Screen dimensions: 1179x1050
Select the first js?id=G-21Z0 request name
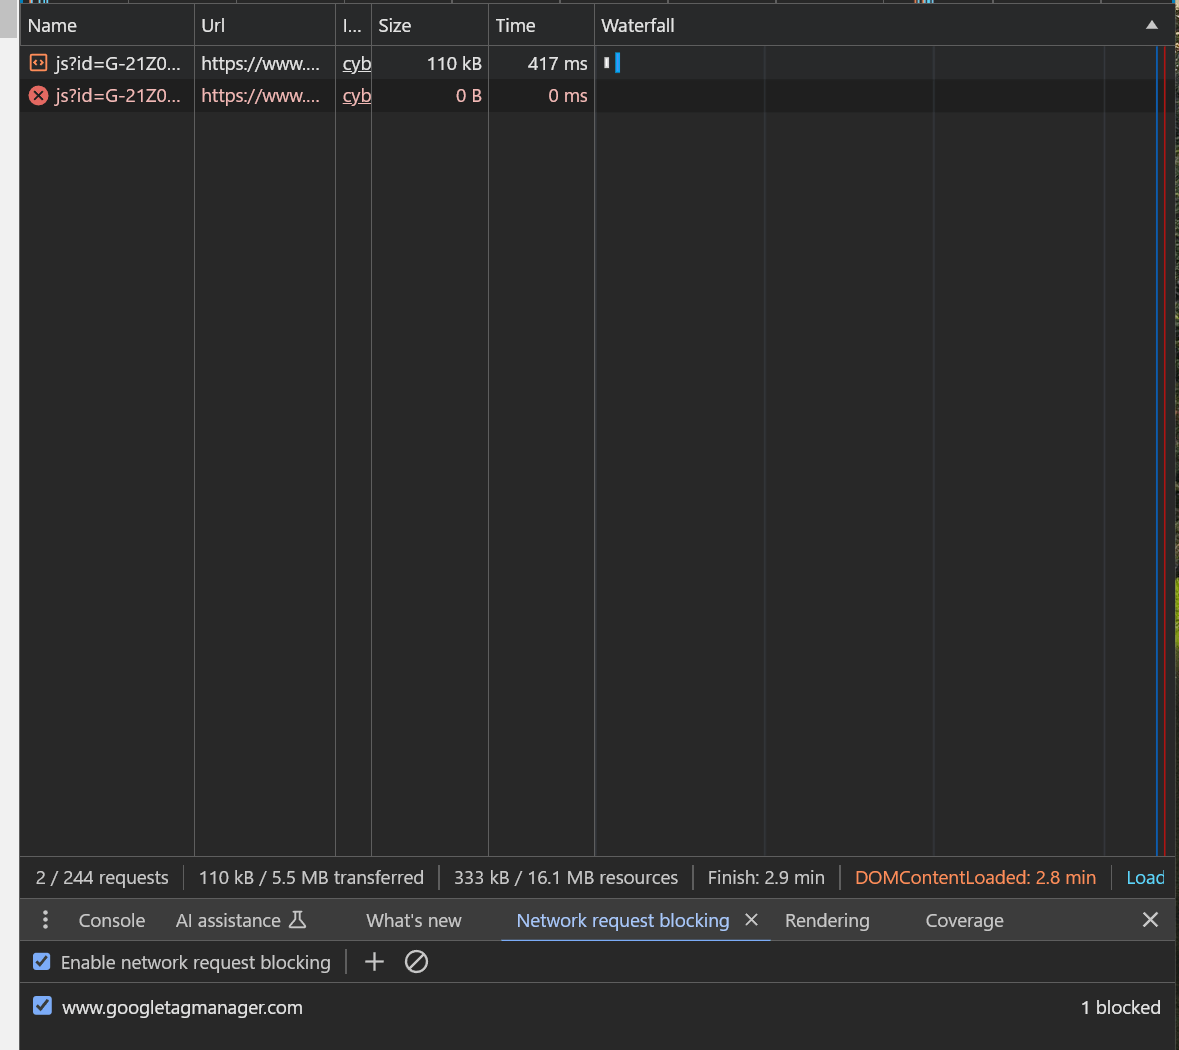coord(117,64)
